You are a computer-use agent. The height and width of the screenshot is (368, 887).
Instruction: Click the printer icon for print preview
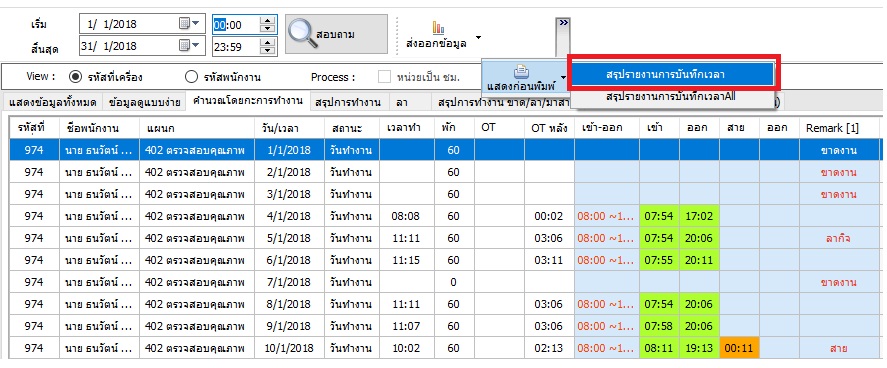click(x=520, y=72)
